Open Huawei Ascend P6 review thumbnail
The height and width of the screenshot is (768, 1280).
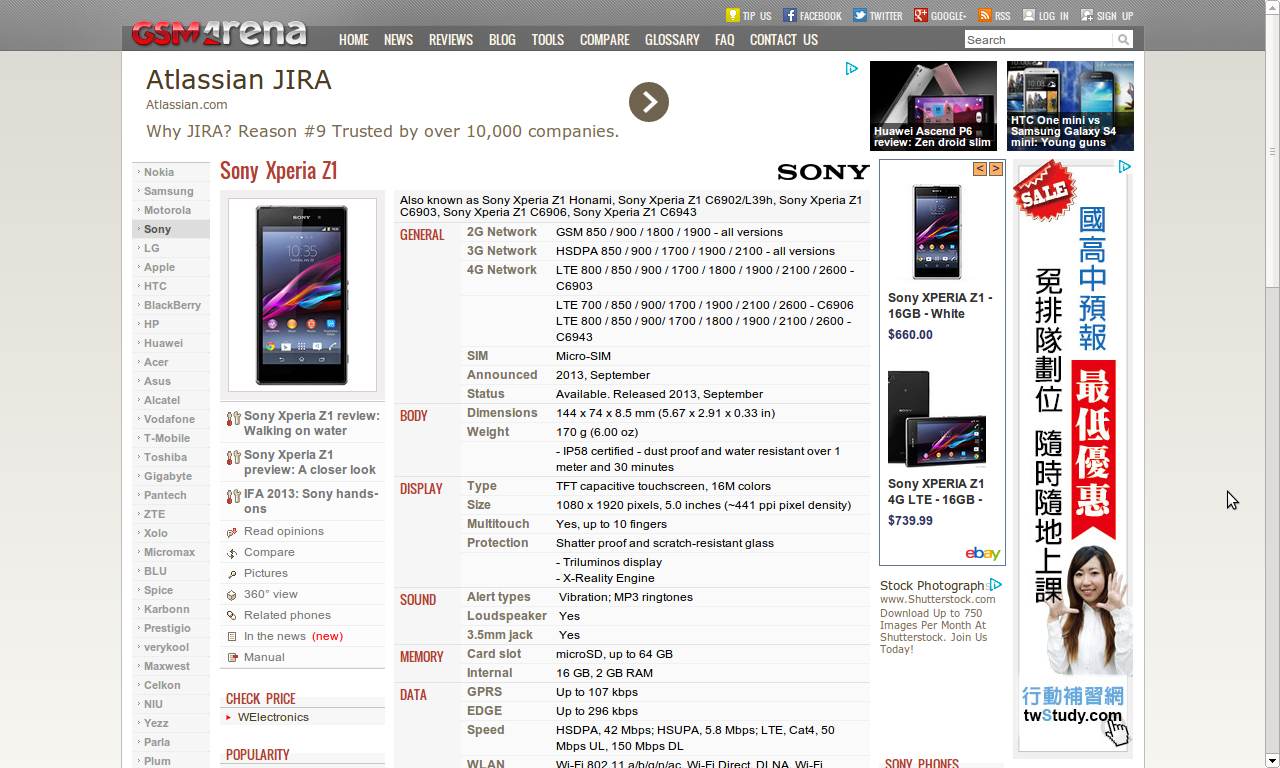[x=933, y=106]
